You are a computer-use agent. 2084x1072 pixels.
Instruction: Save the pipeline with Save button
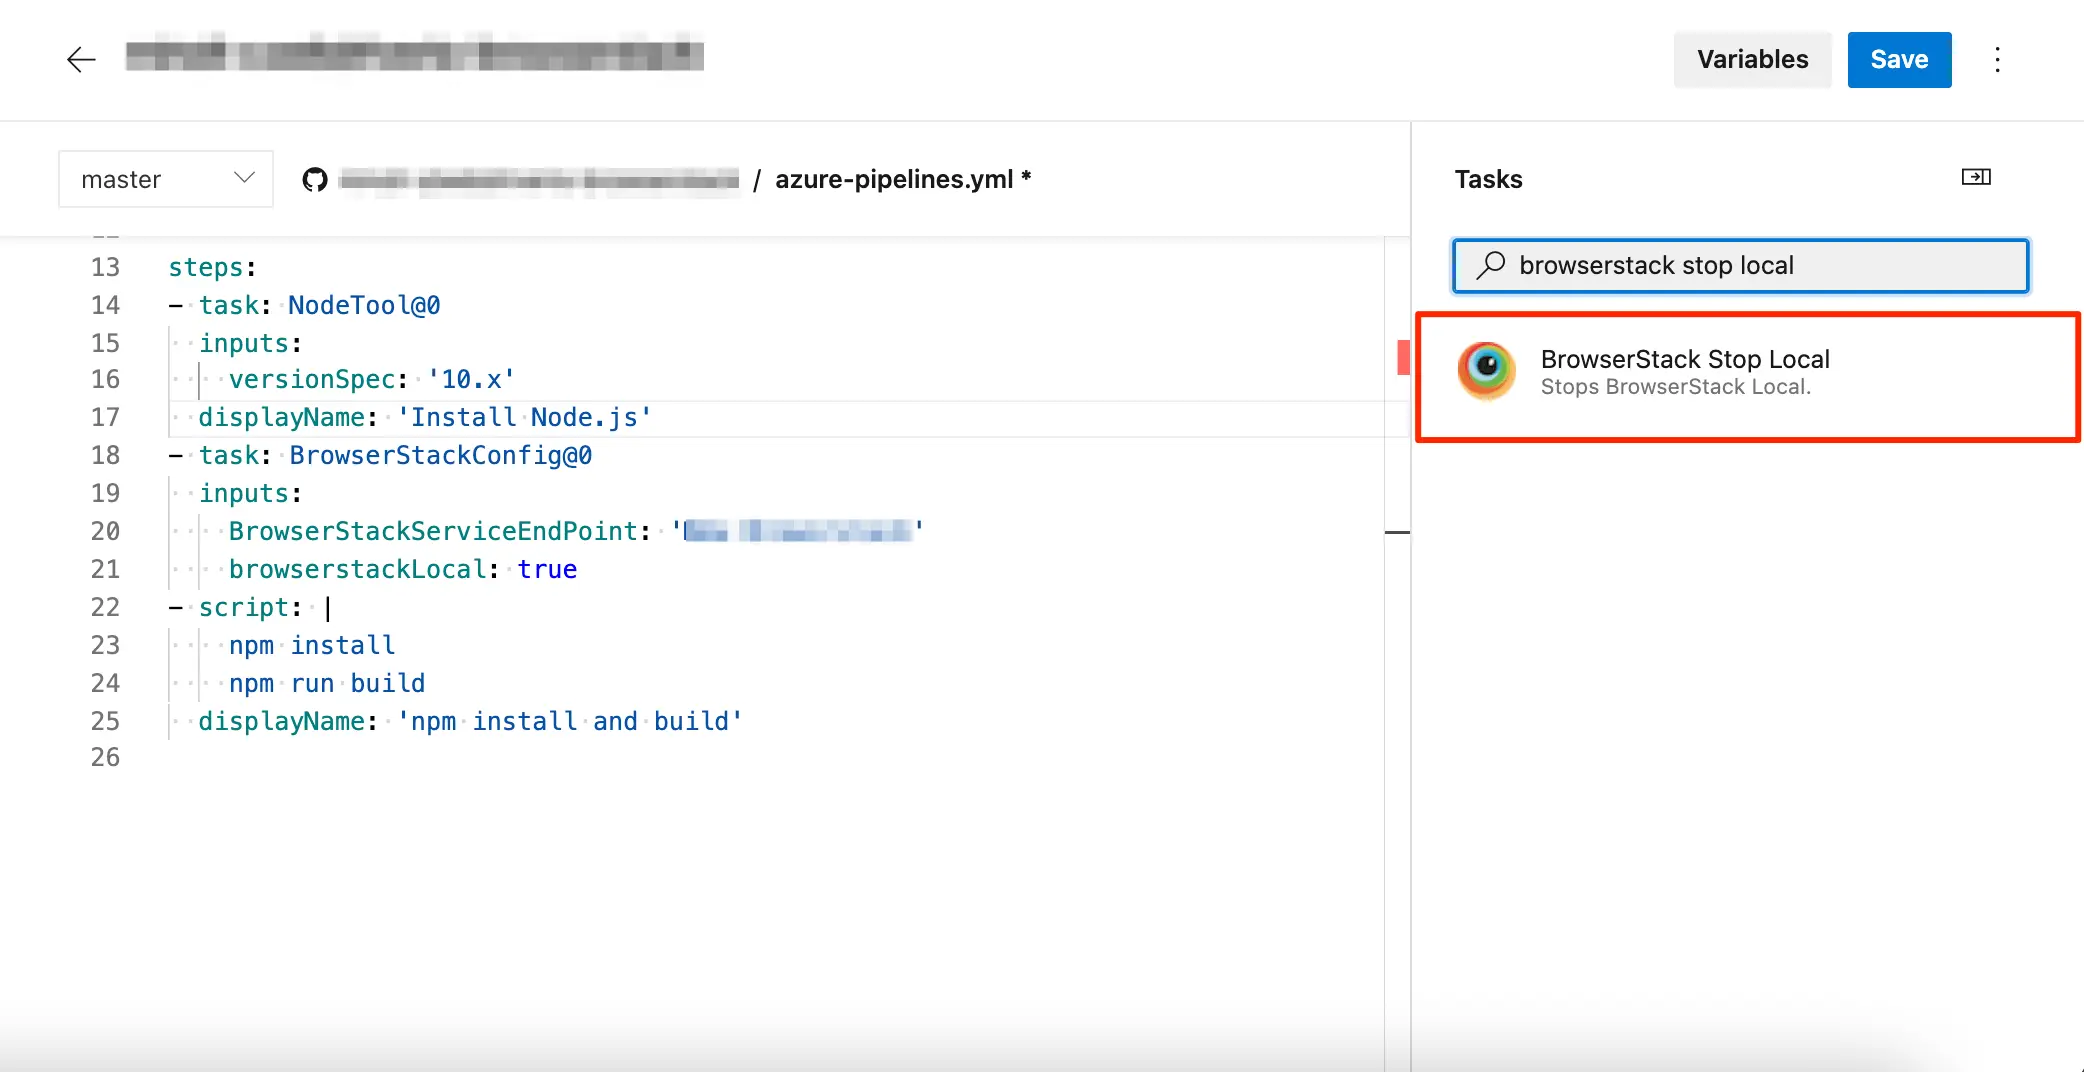(1898, 60)
